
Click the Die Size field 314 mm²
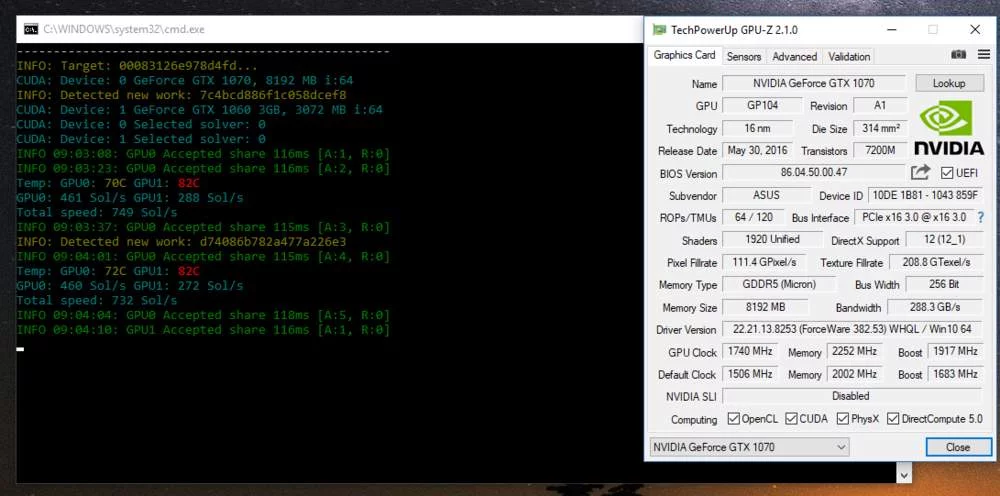pyautogui.click(x=880, y=128)
